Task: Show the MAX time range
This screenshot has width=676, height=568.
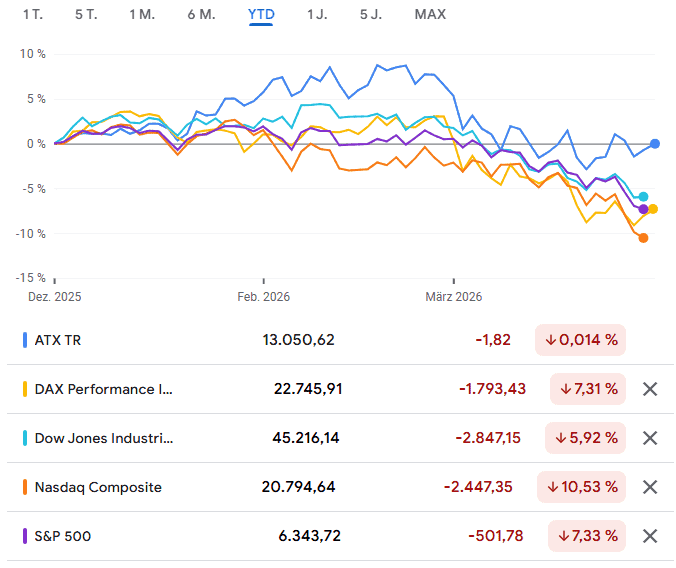Action: pyautogui.click(x=430, y=14)
